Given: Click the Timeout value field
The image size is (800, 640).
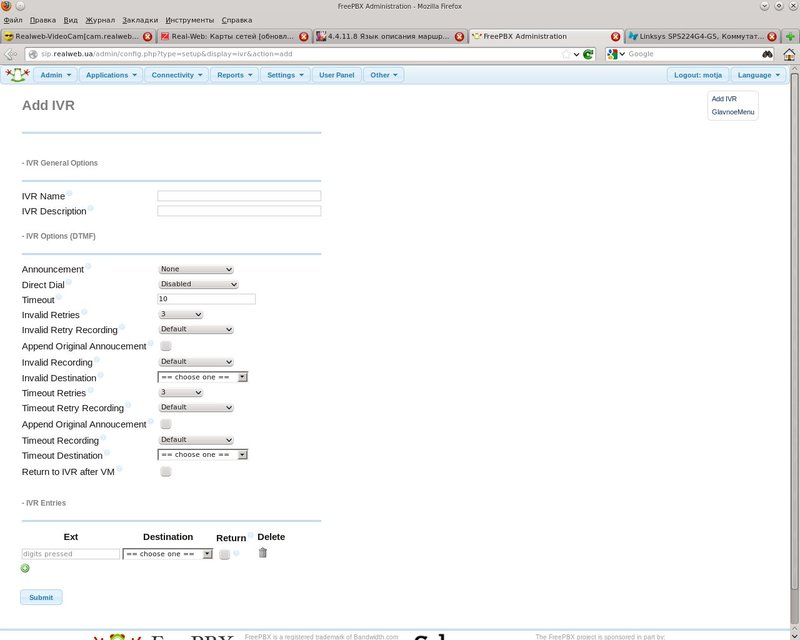Looking at the screenshot, I should tap(207, 299).
